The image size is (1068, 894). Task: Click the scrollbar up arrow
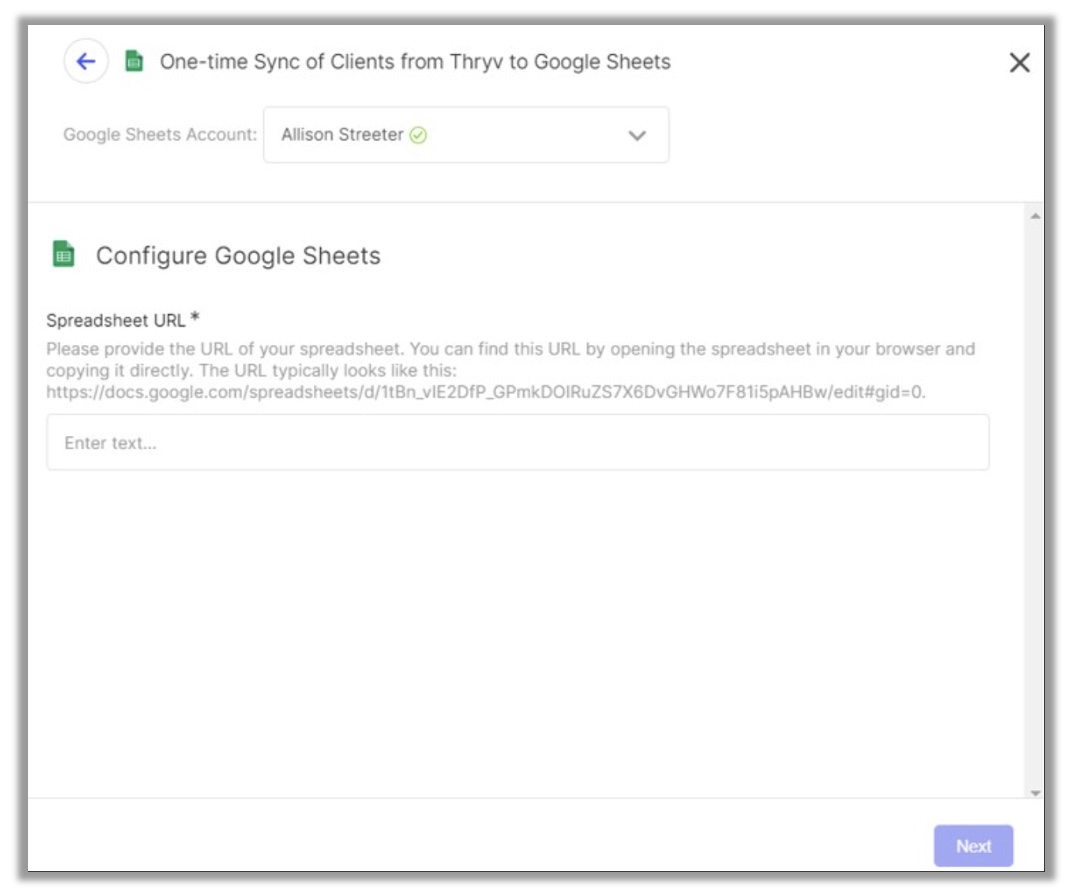[x=1035, y=216]
